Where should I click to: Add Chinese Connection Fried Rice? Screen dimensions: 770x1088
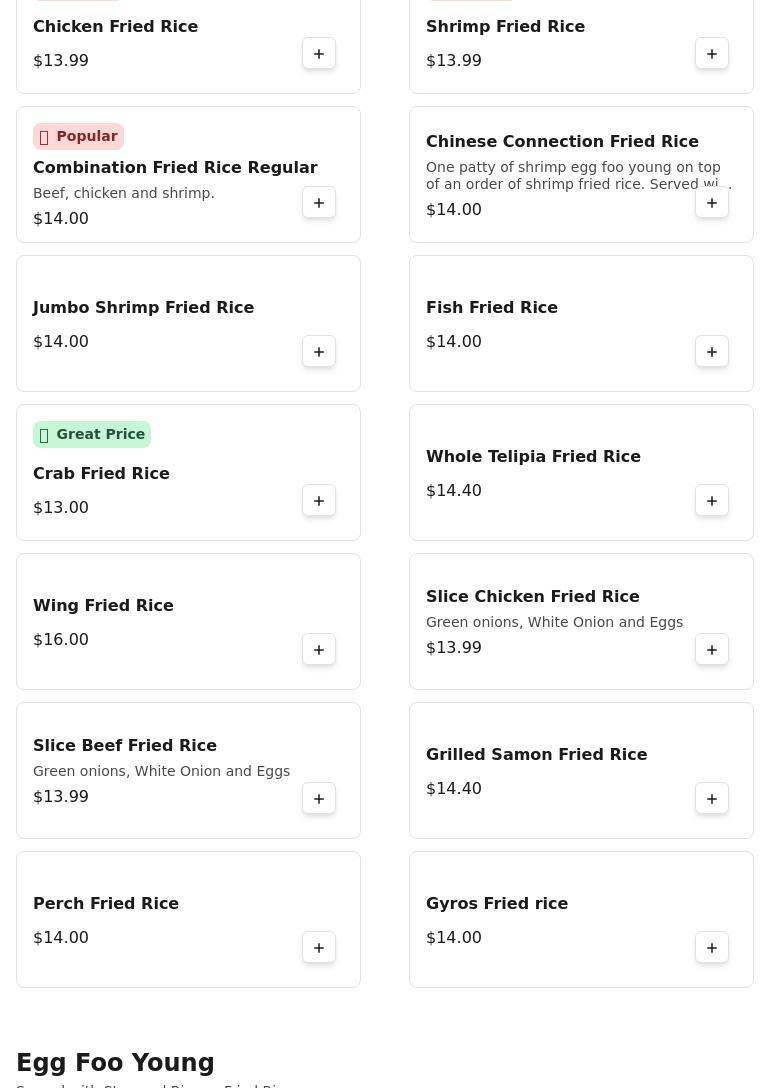[x=712, y=203]
